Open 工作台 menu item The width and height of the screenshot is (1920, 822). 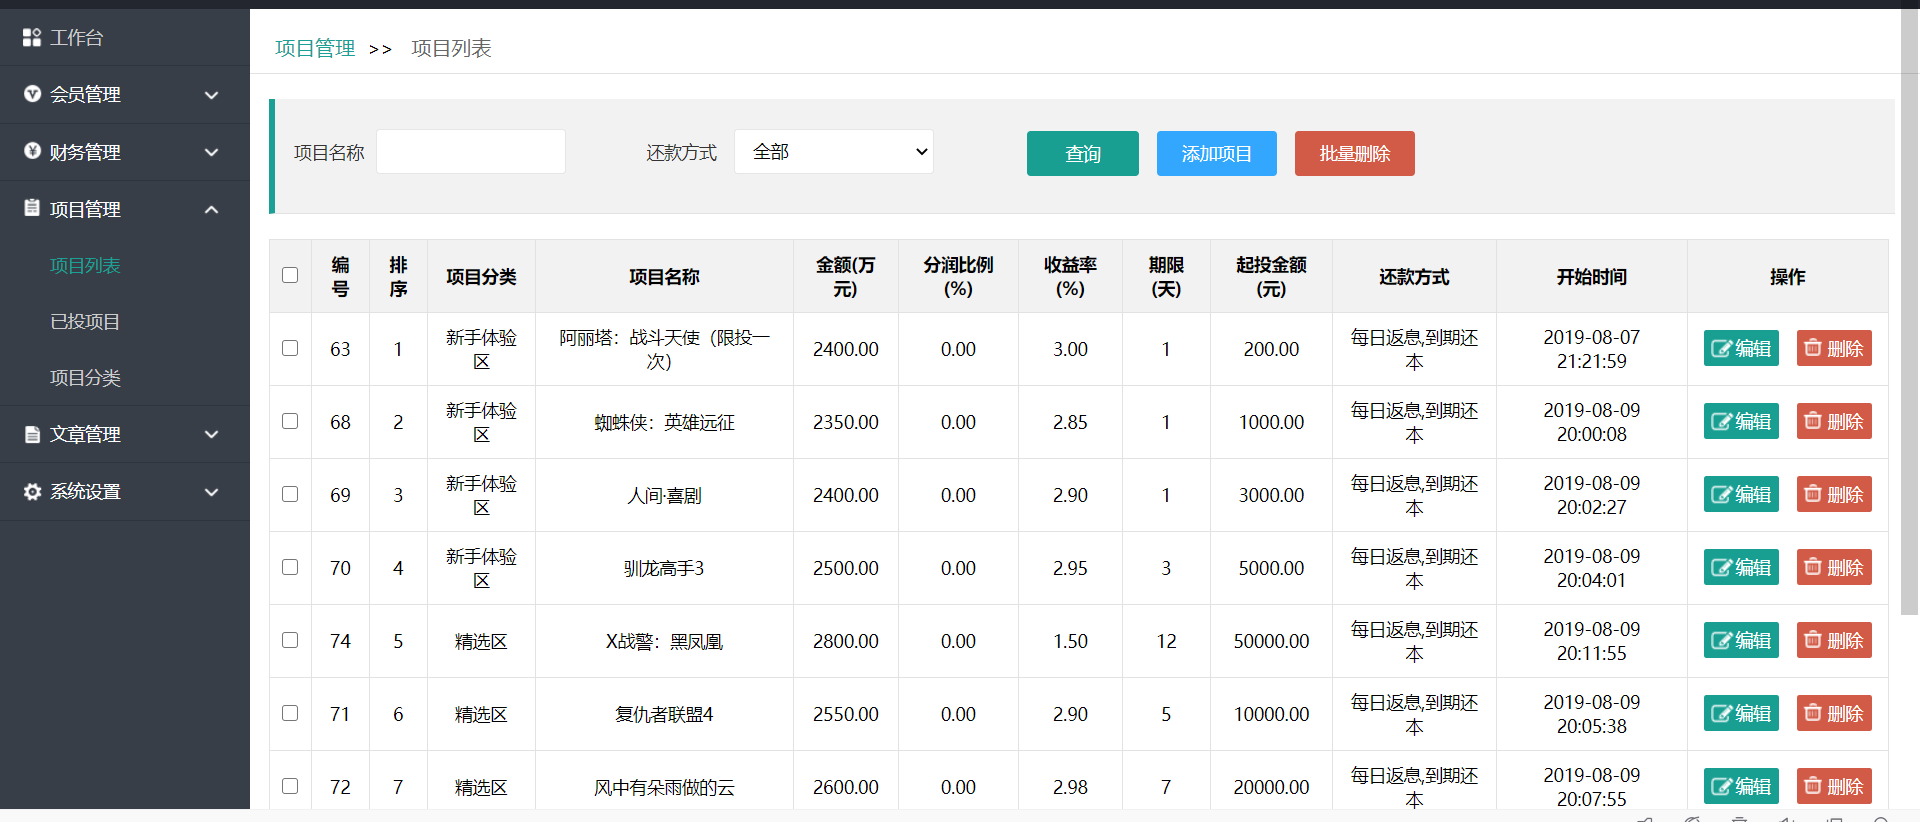(77, 38)
